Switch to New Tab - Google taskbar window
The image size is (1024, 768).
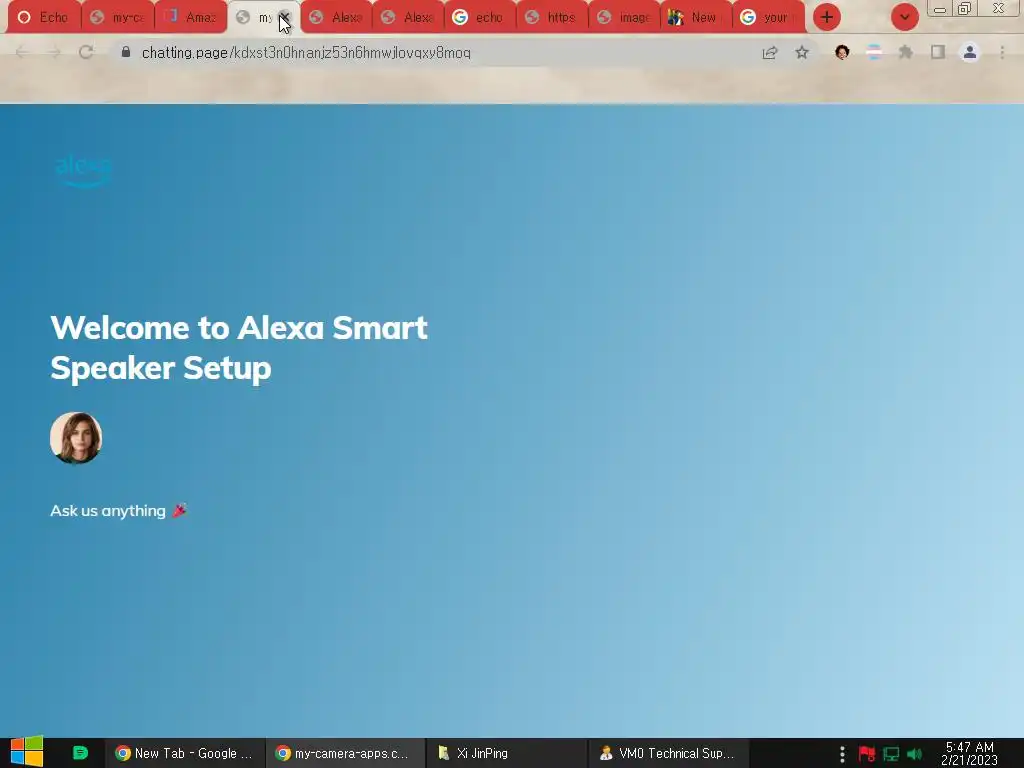tap(185, 753)
